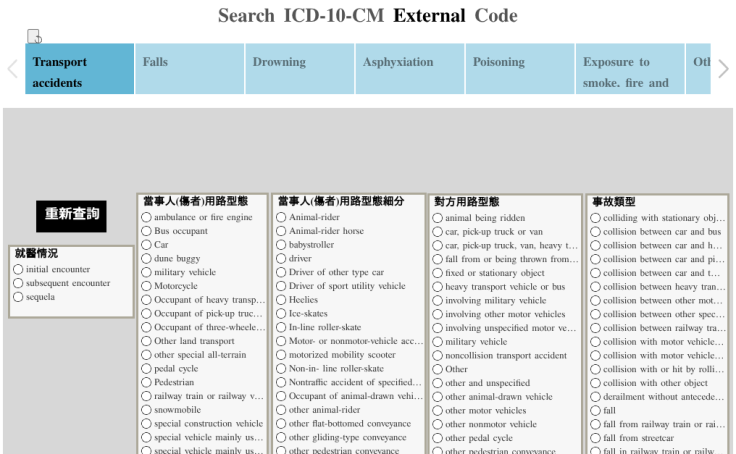
Task: Choose subsequent encounter option
Action: [18, 283]
